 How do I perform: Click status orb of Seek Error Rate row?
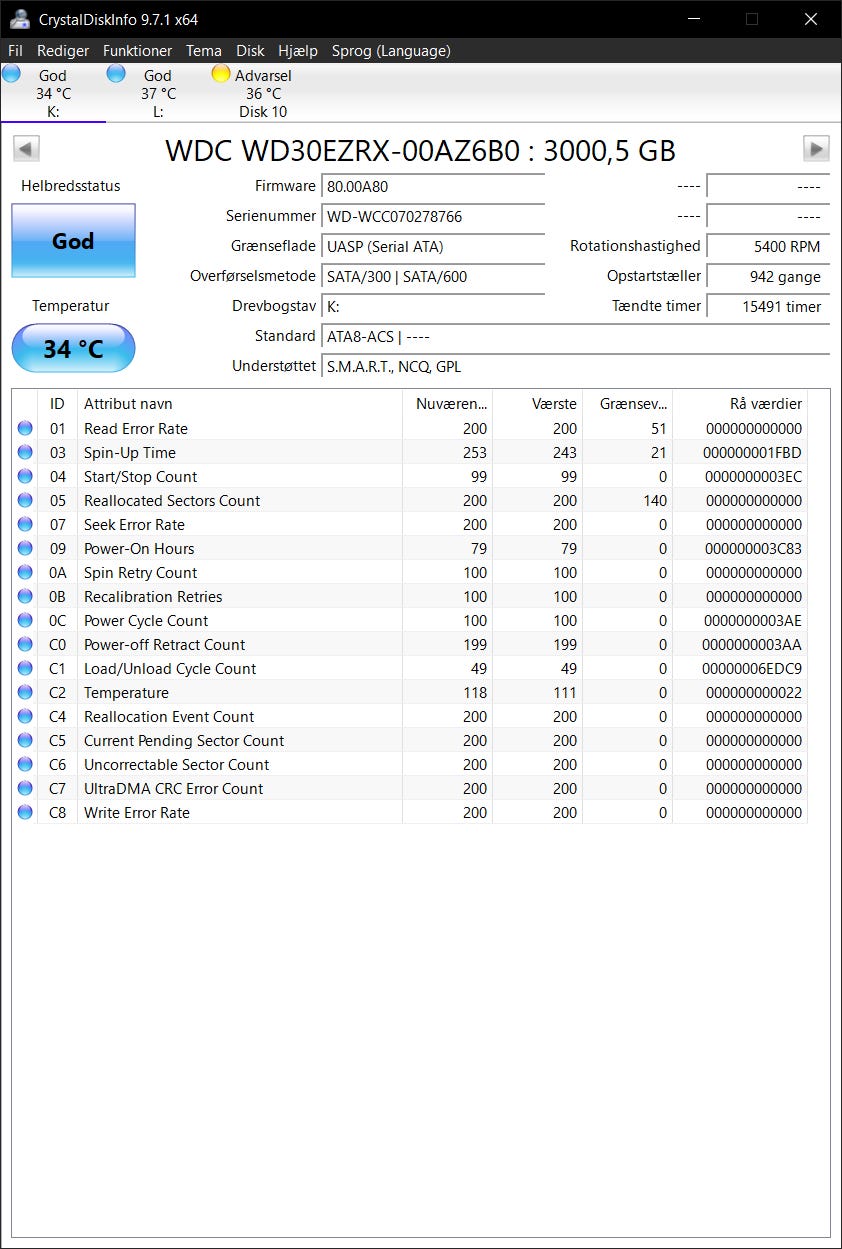tap(25, 525)
